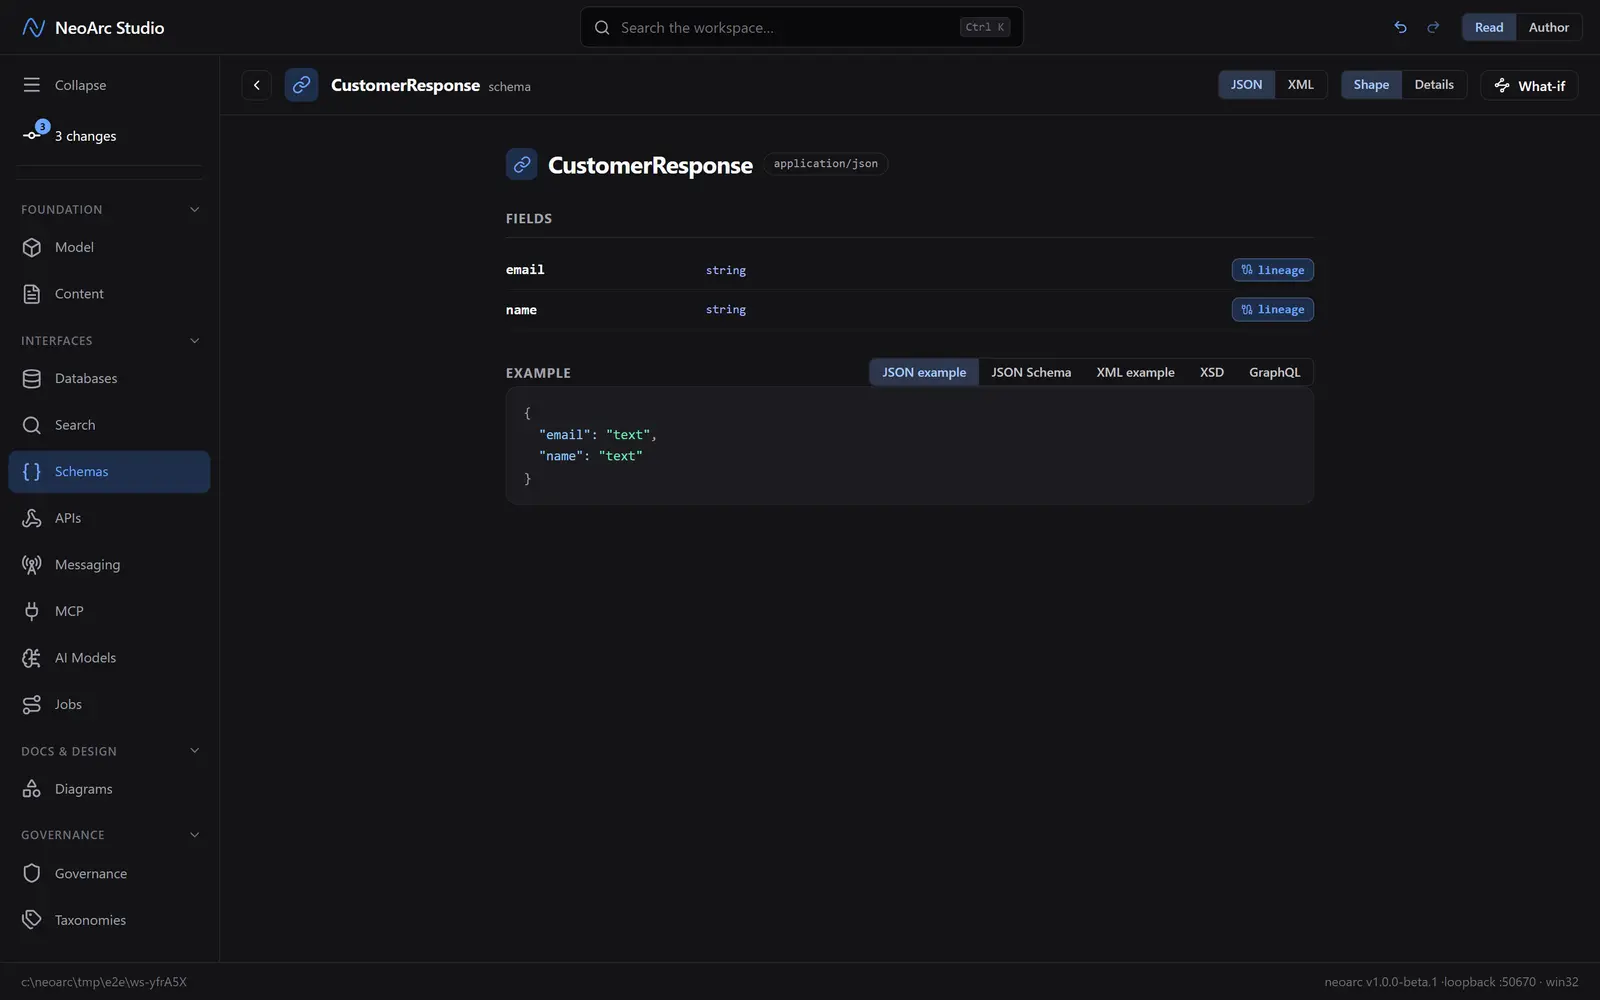Screen dimensions: 1600x1000
Task: Click the EXAMPLE section heading
Action: coord(538,373)
